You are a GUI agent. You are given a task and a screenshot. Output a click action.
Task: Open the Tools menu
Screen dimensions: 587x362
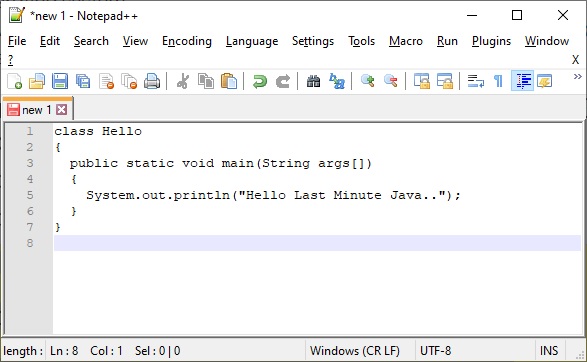click(361, 41)
